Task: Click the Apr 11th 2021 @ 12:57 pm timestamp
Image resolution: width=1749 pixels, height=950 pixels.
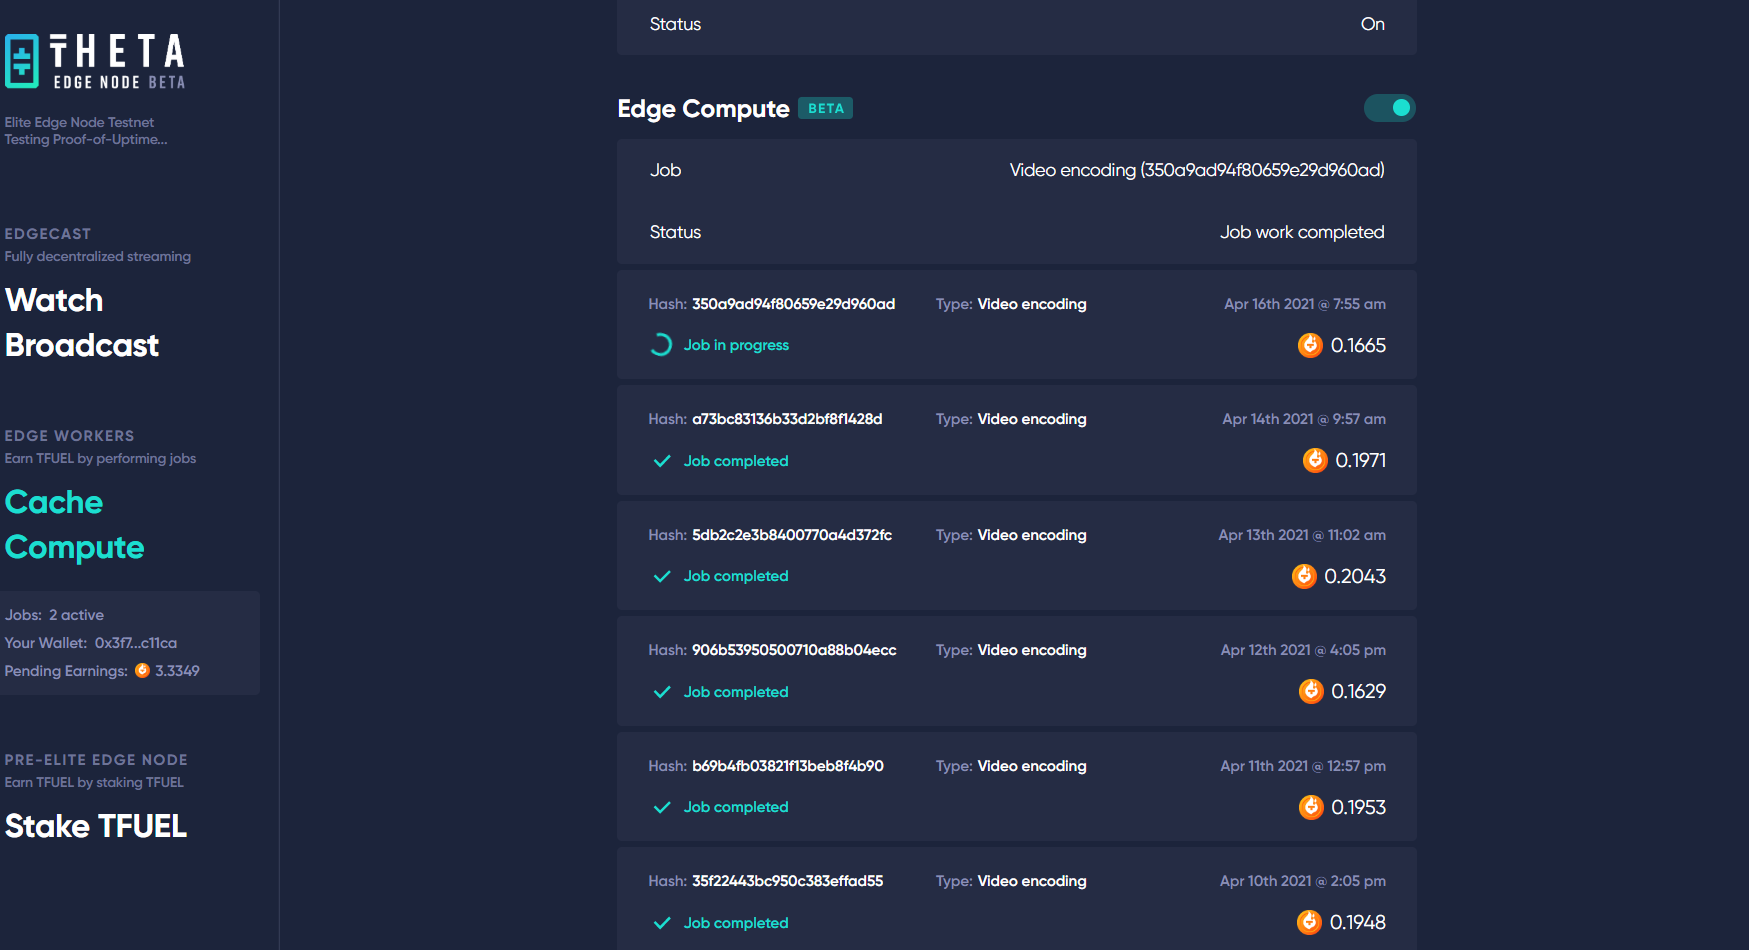Action: pos(1303,766)
